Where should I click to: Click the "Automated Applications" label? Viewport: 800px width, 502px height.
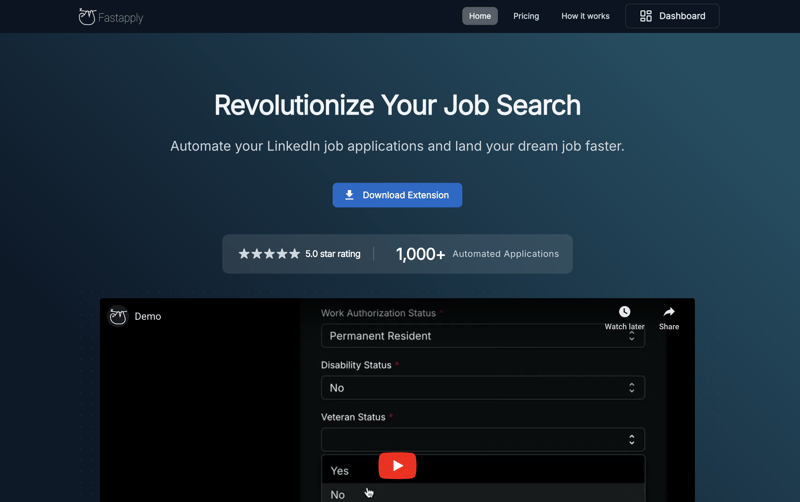click(506, 254)
